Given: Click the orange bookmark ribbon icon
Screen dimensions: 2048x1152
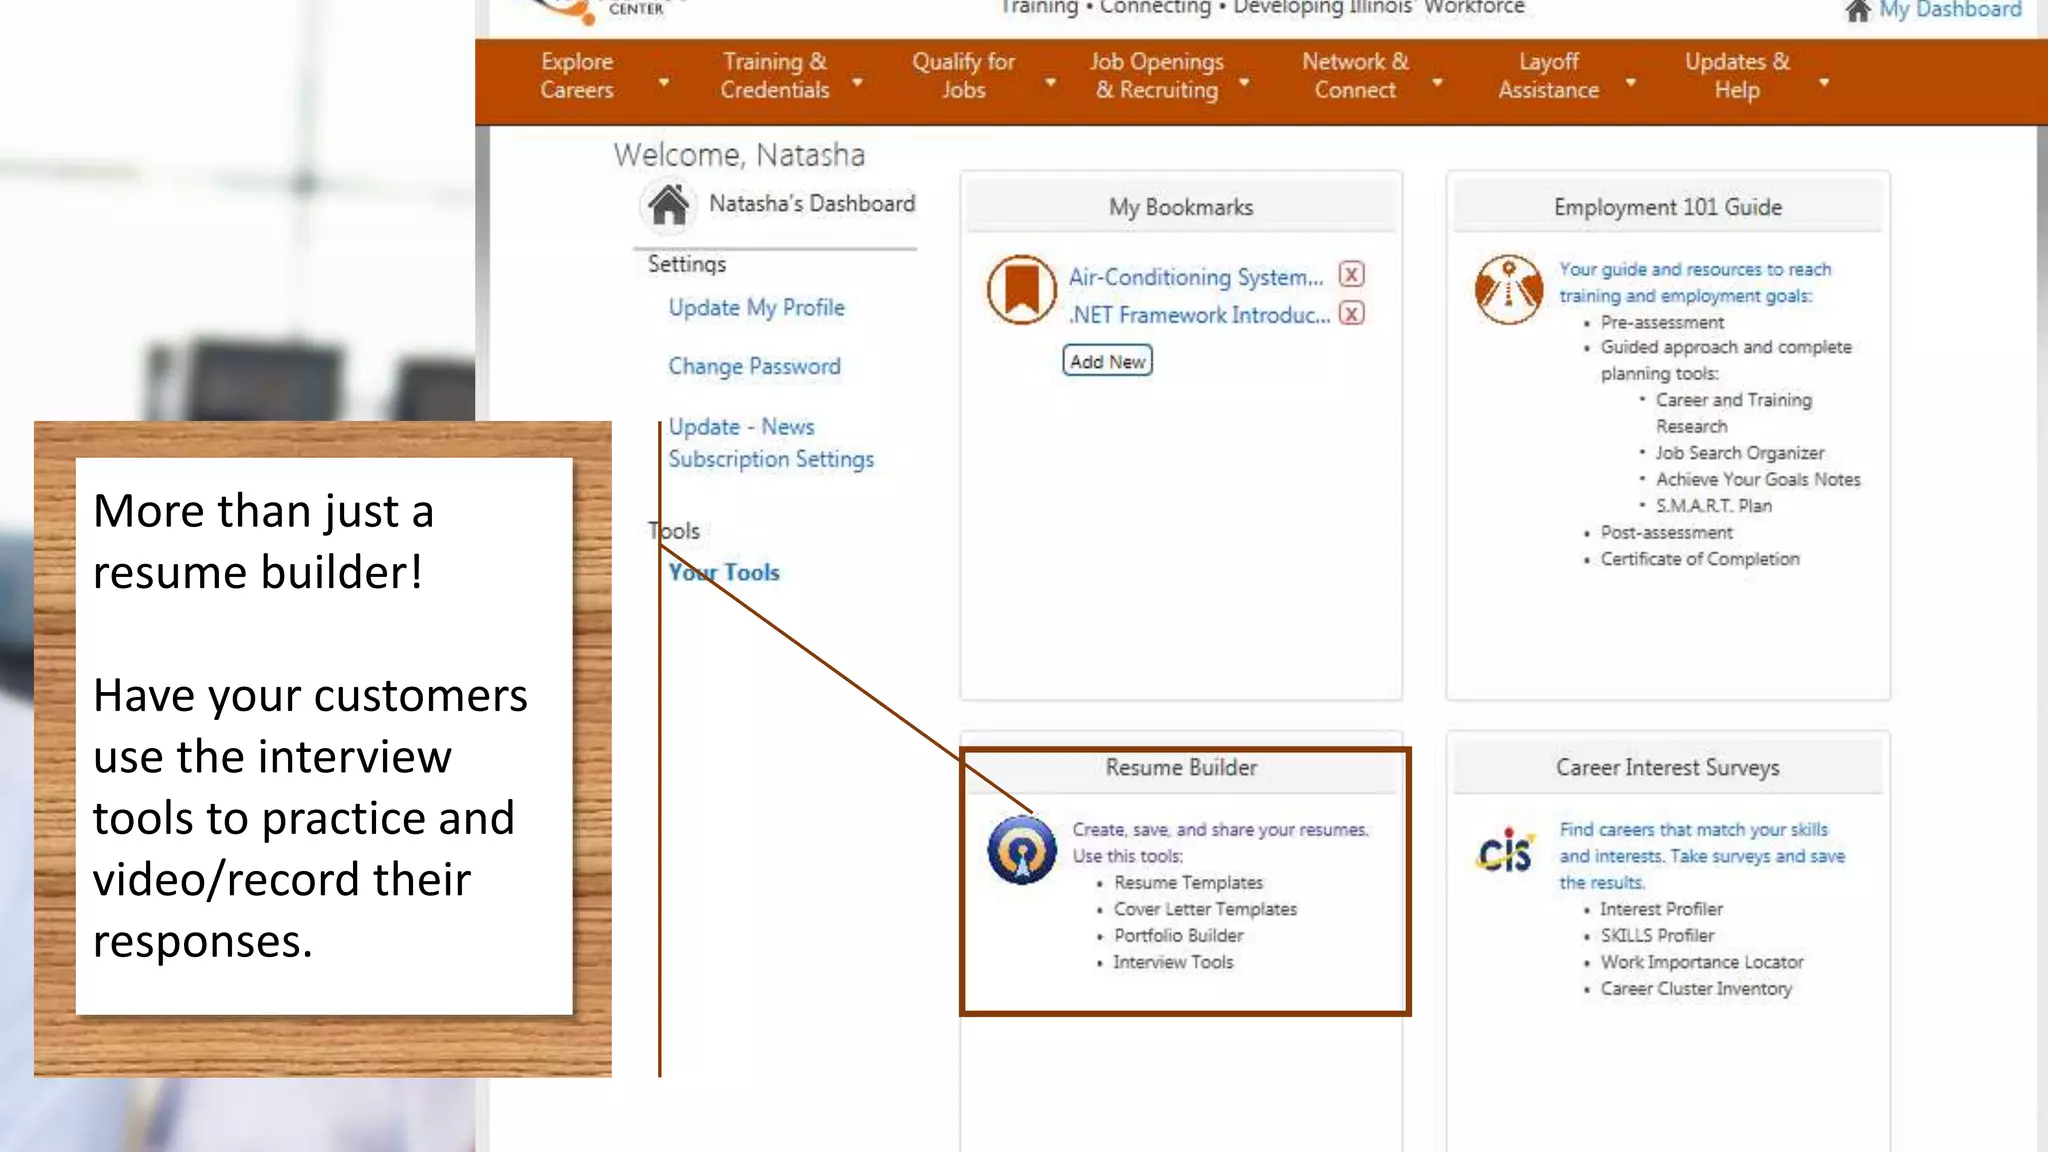Looking at the screenshot, I should (1021, 290).
